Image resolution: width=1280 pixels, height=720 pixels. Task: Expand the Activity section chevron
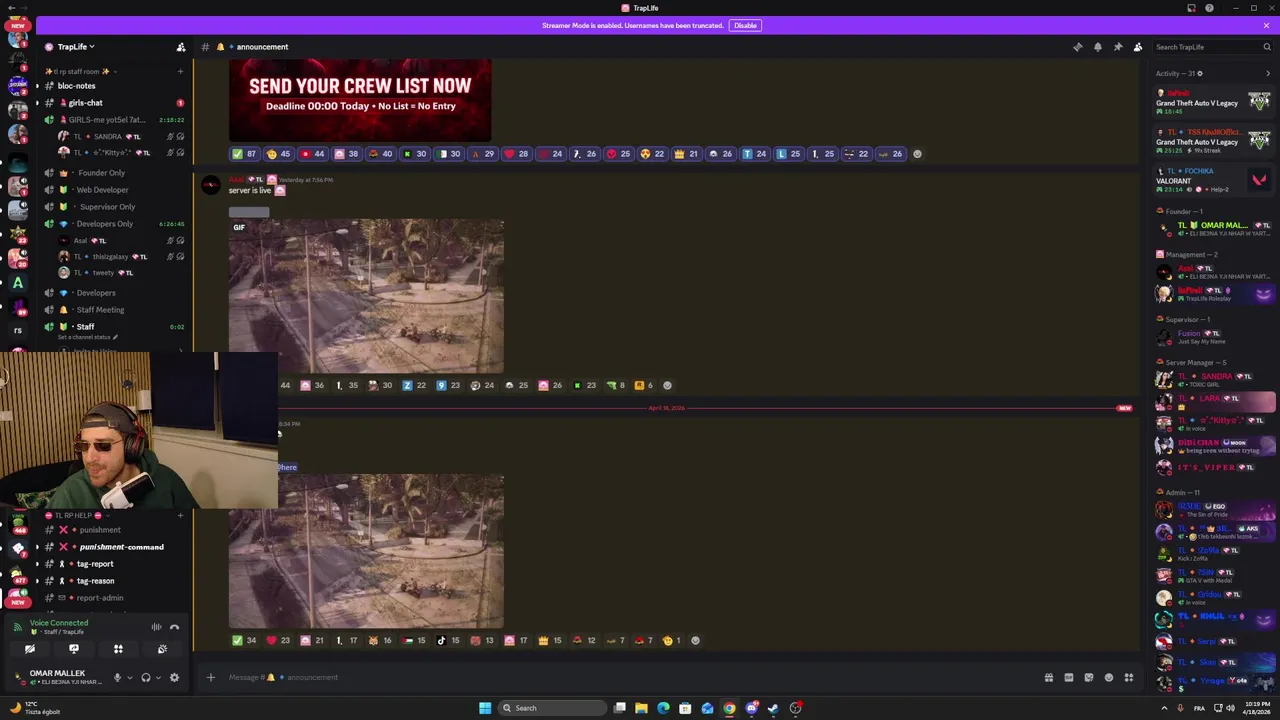(1268, 73)
